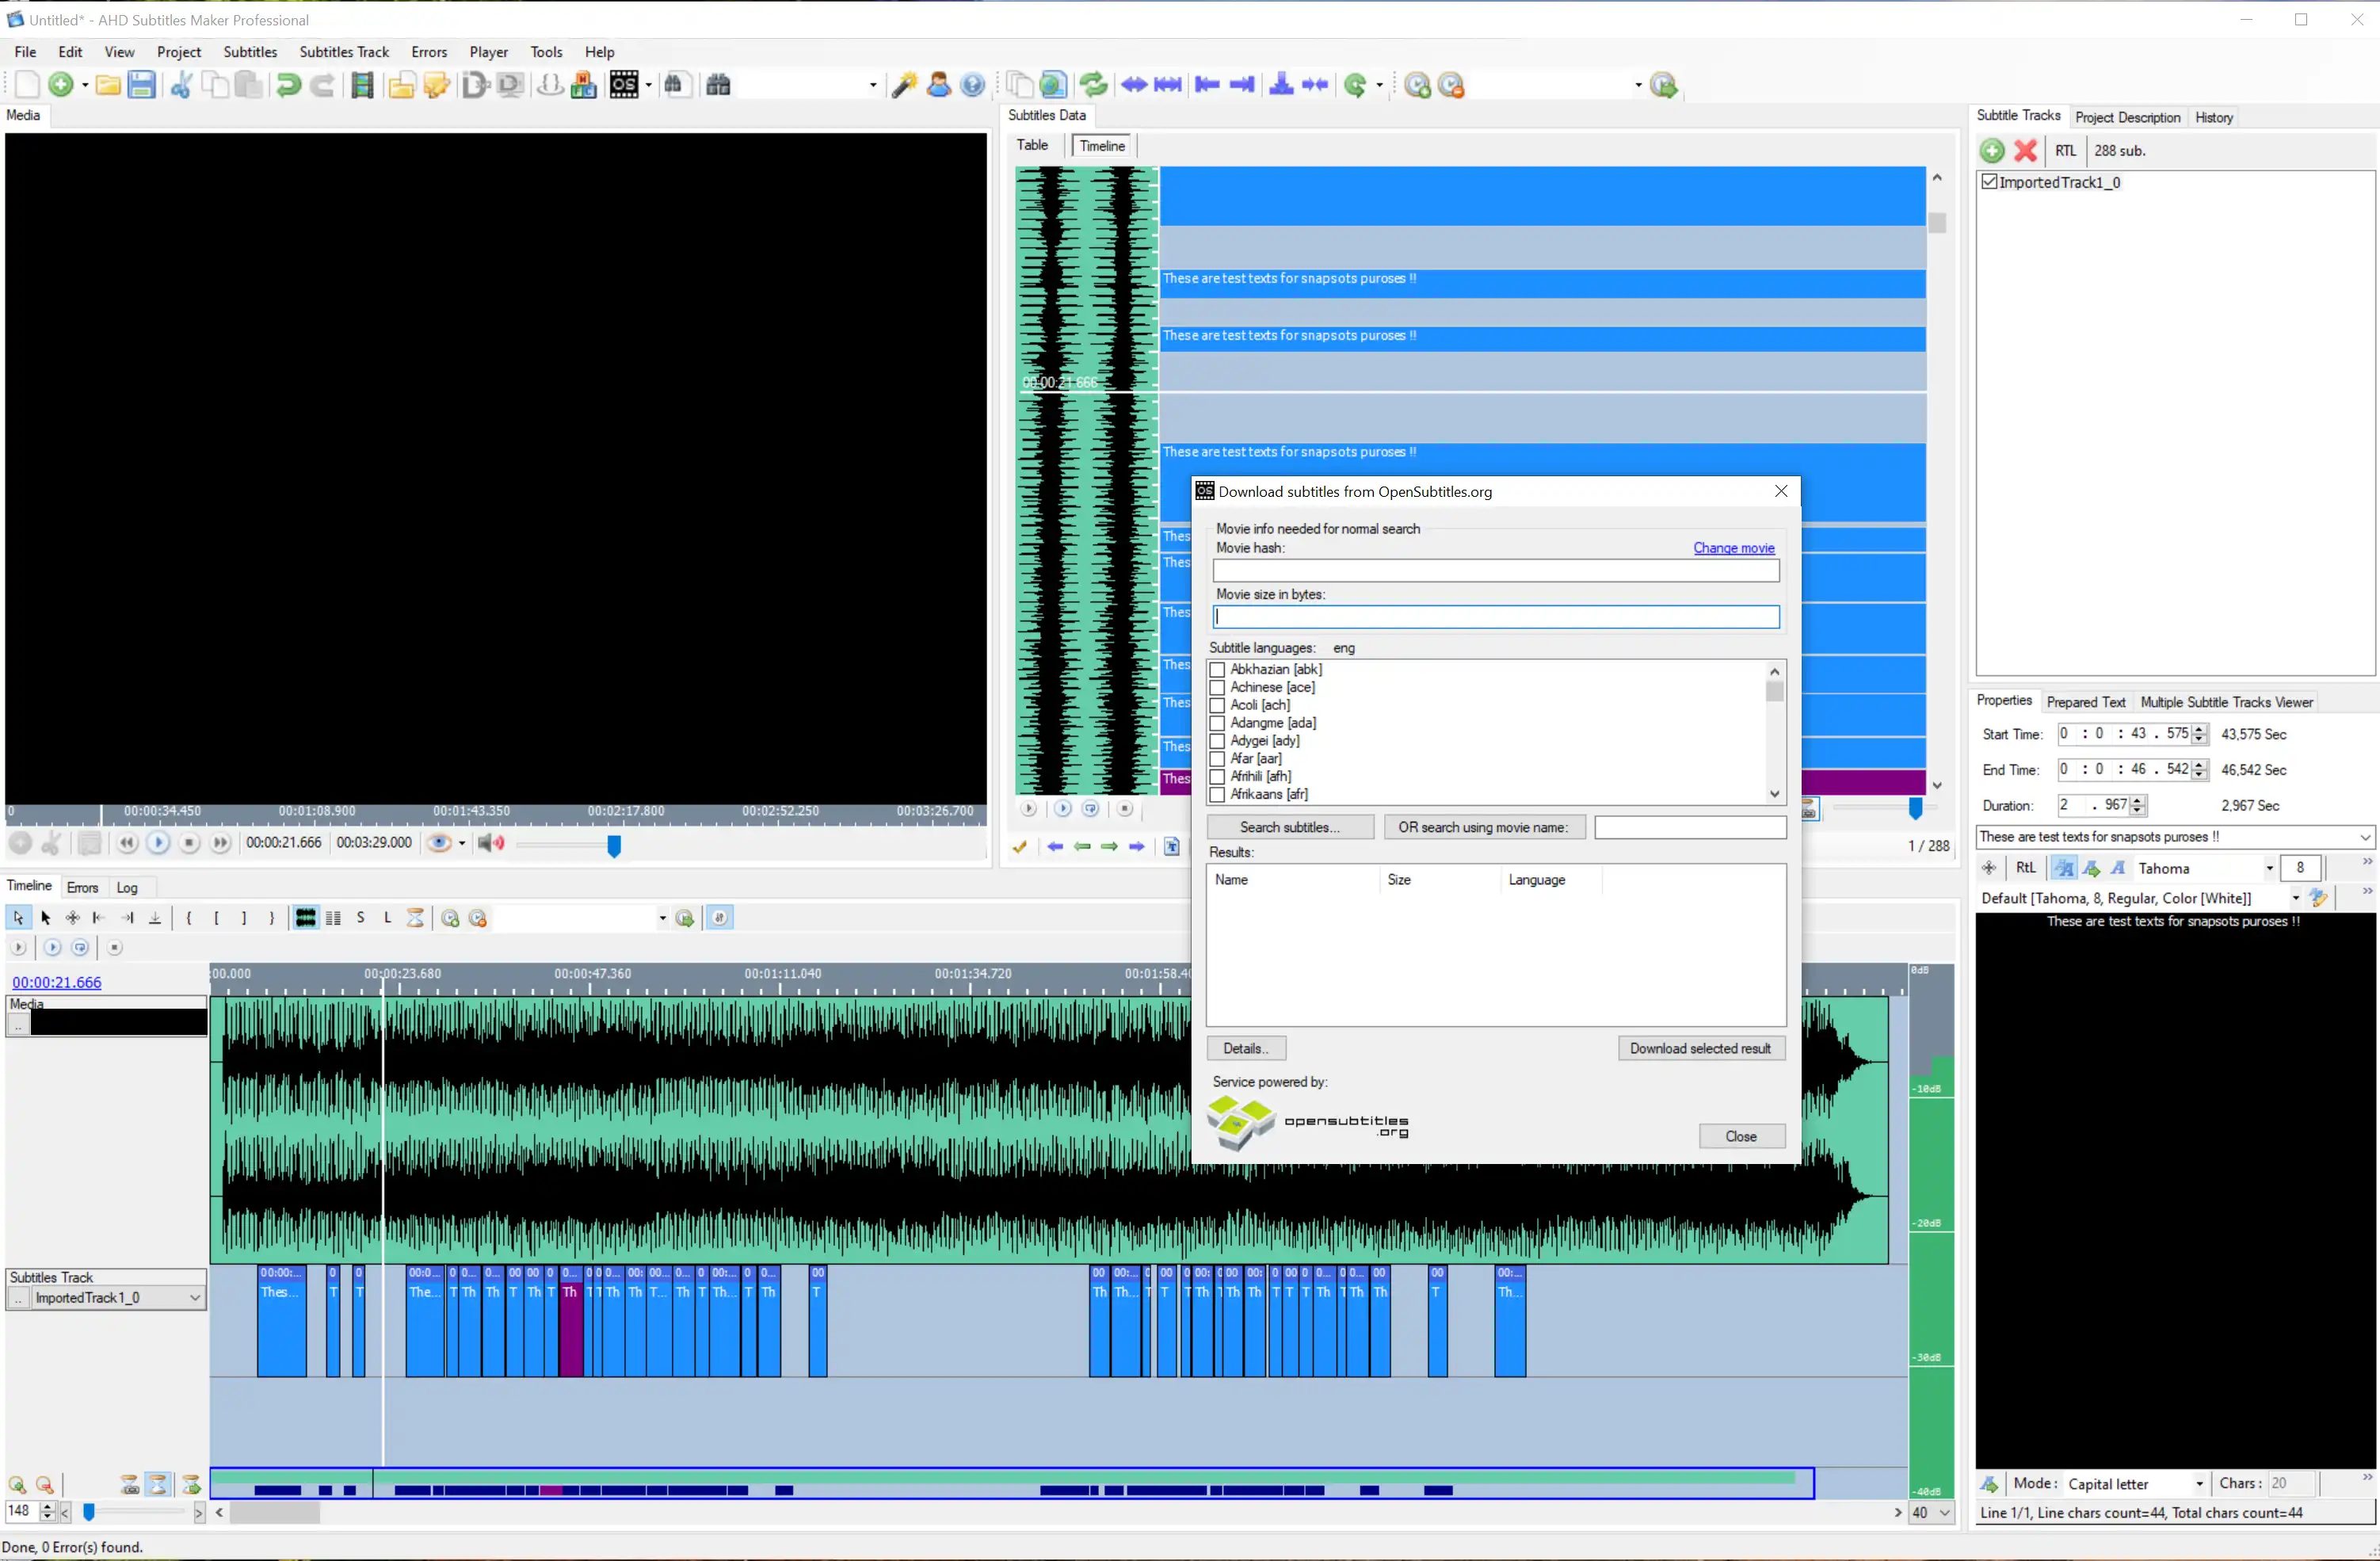The height and width of the screenshot is (1561, 2380).
Task: Open the main toolbar search combo dropdown
Action: click(x=873, y=85)
